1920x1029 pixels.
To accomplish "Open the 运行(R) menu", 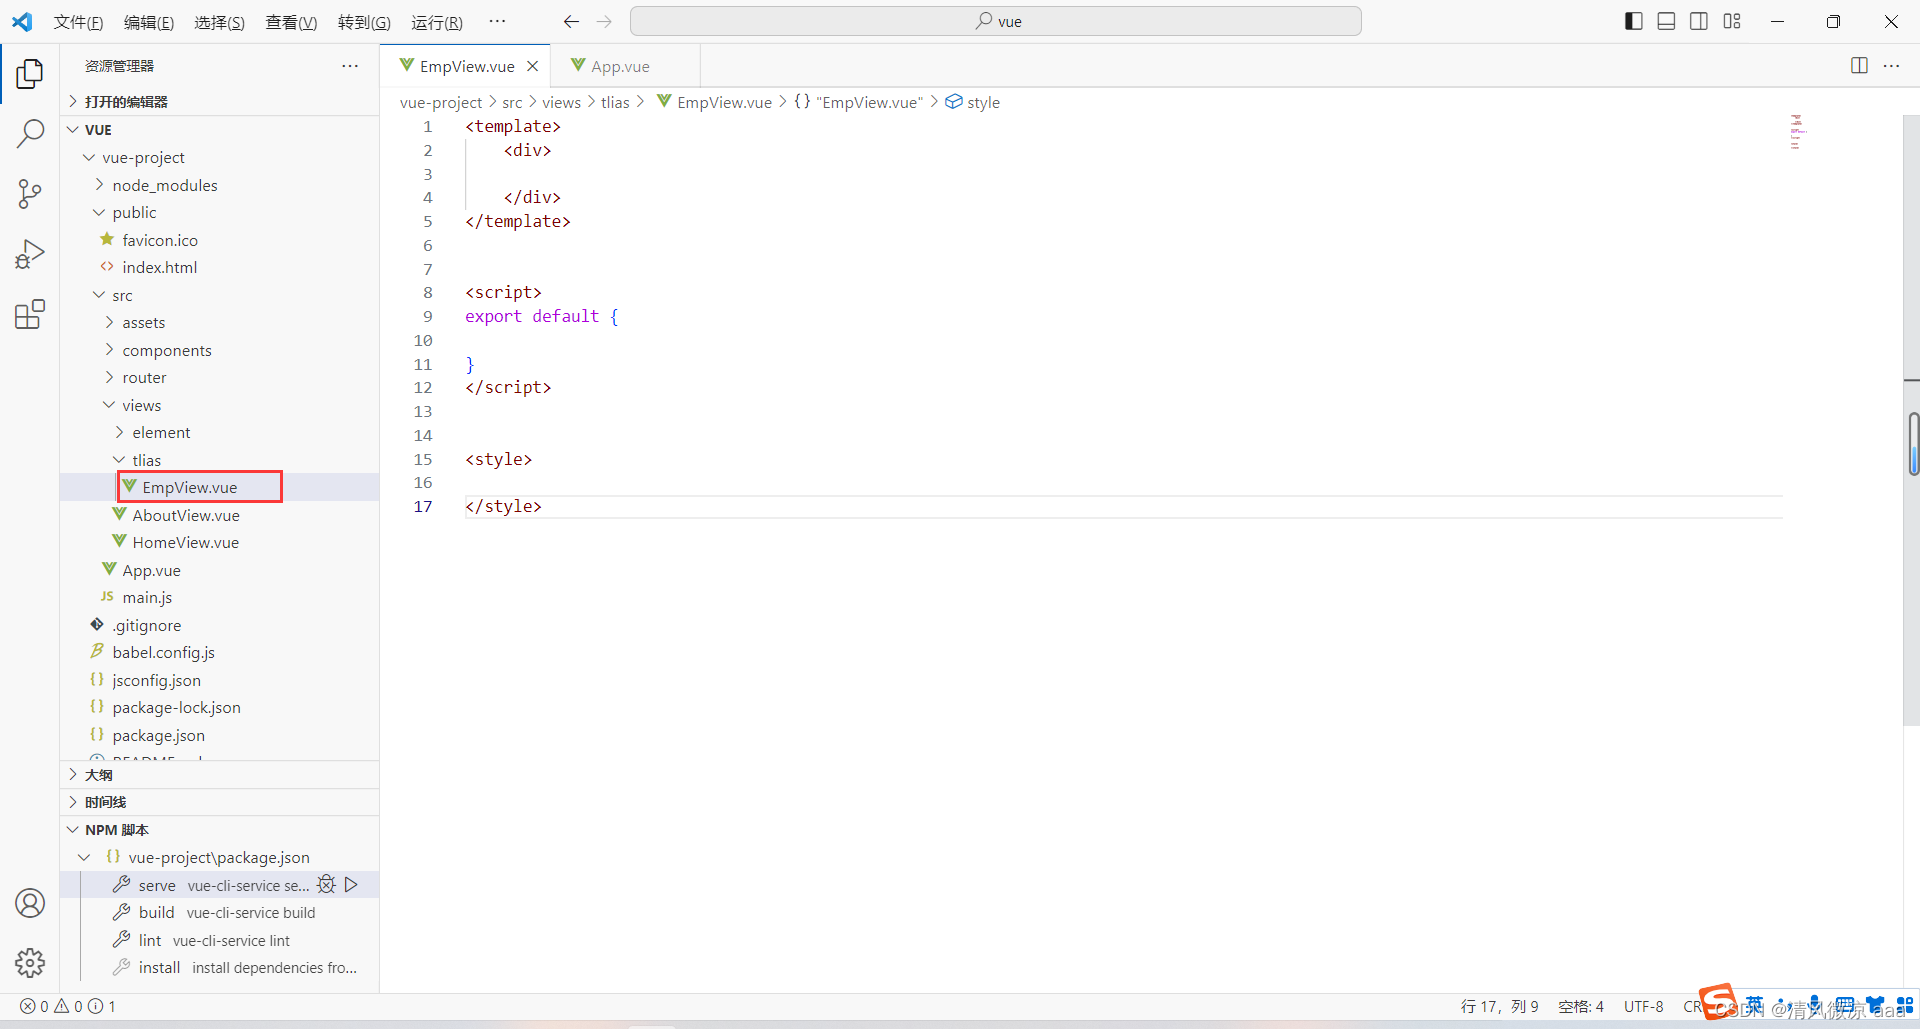I will 437,22.
